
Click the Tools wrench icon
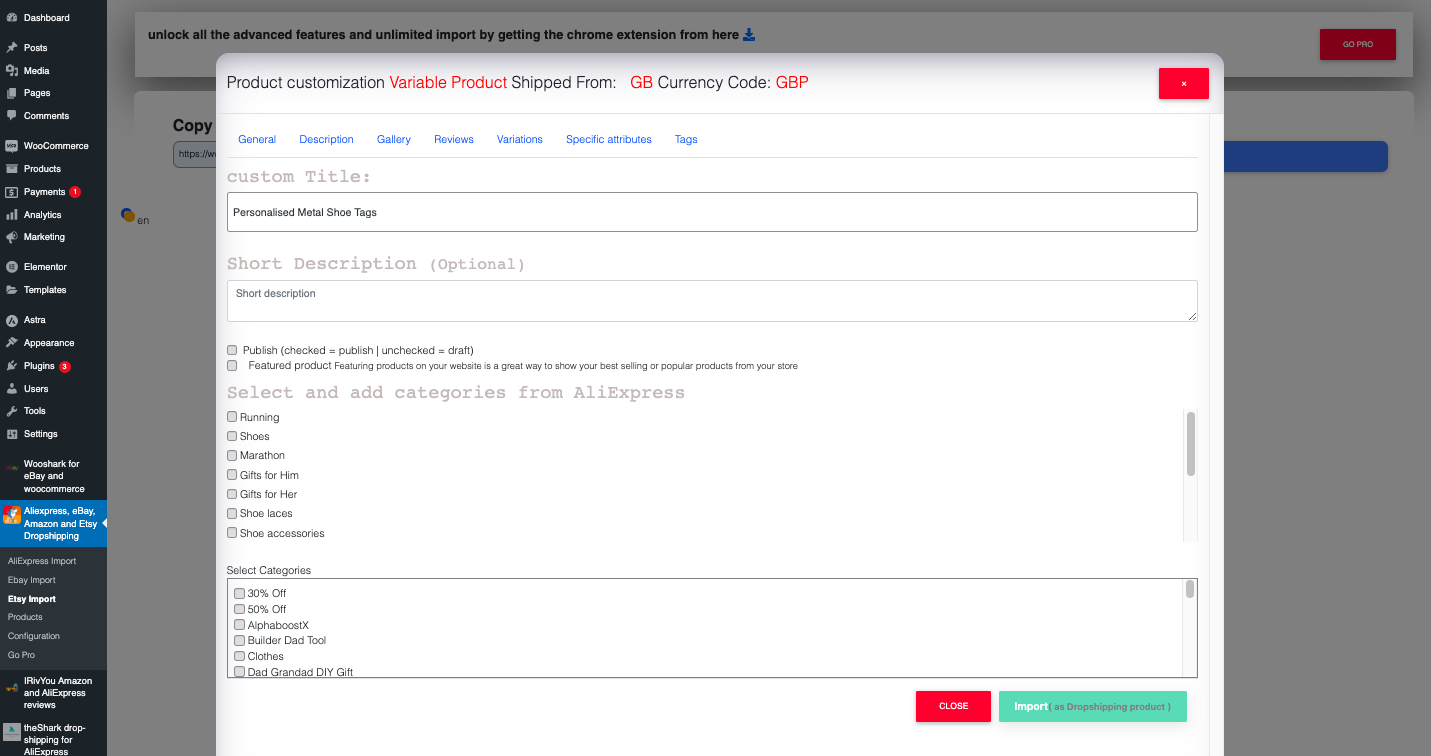tap(12, 411)
